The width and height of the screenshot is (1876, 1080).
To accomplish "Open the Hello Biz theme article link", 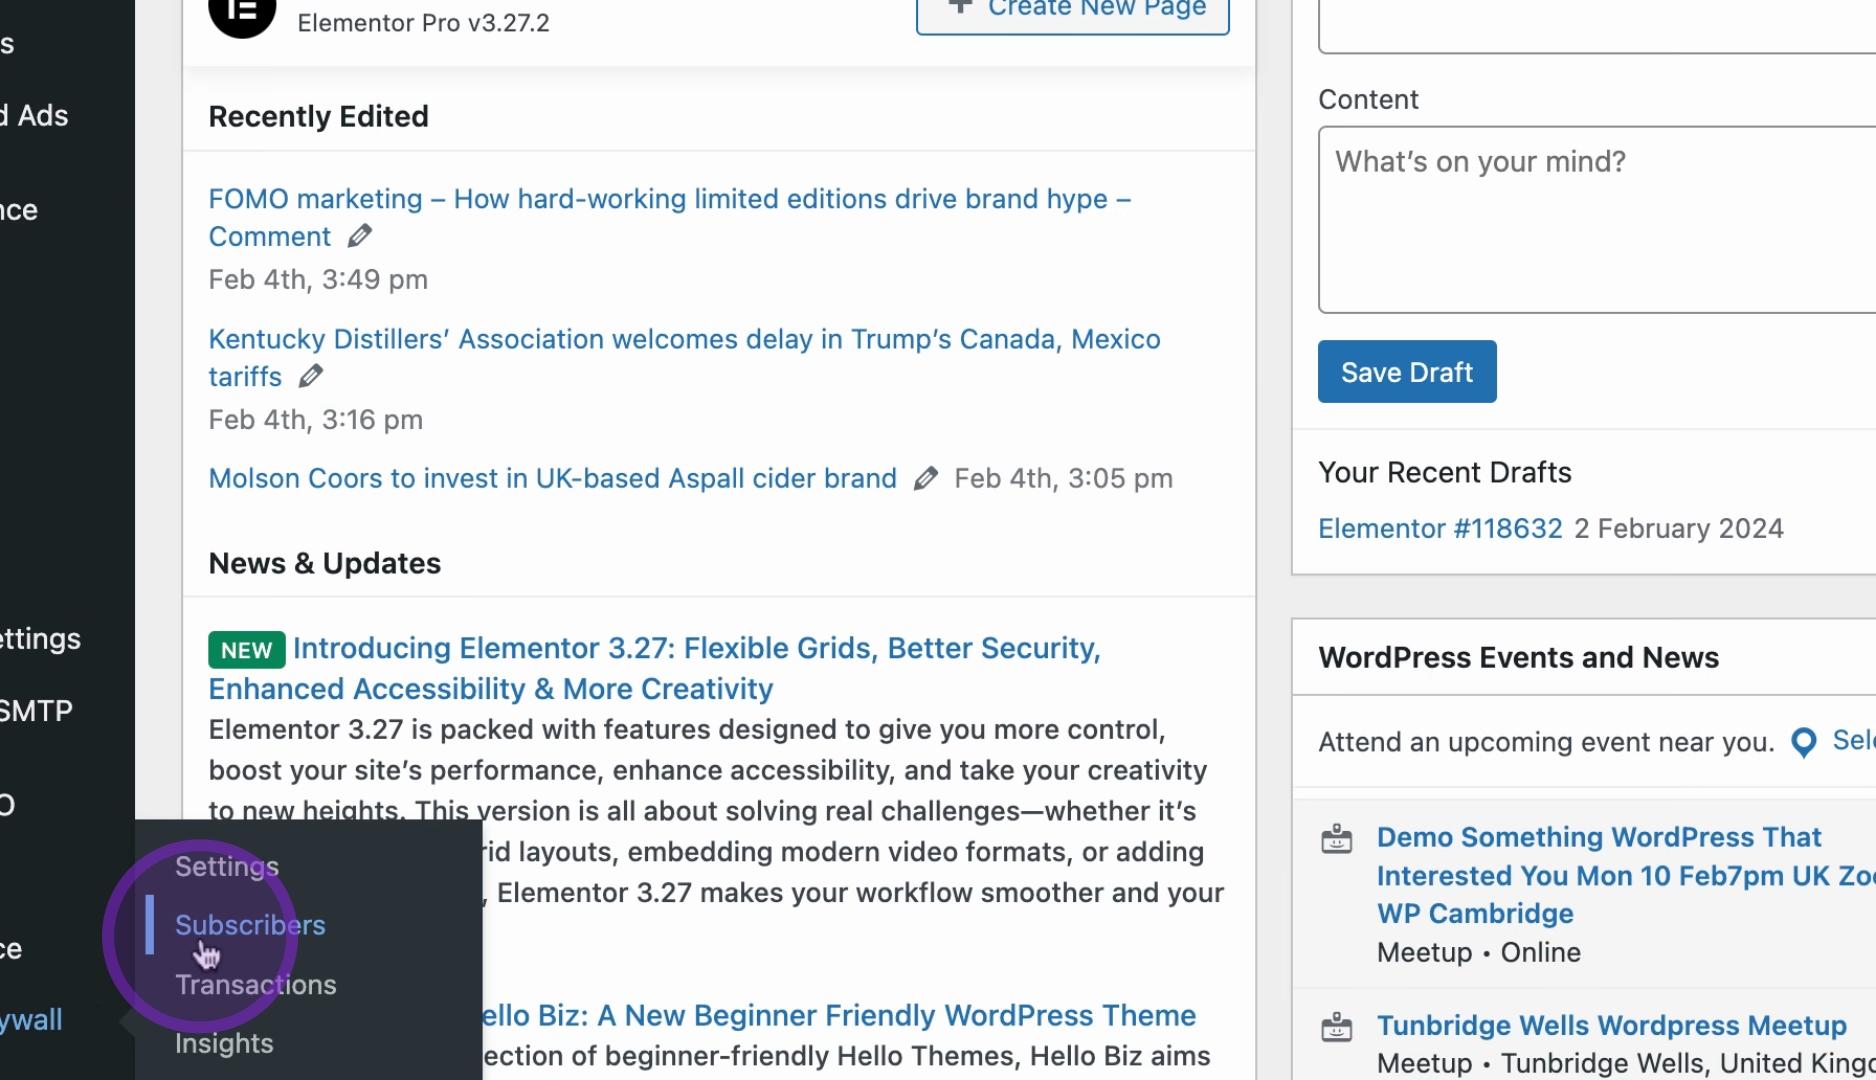I will pos(839,1015).
